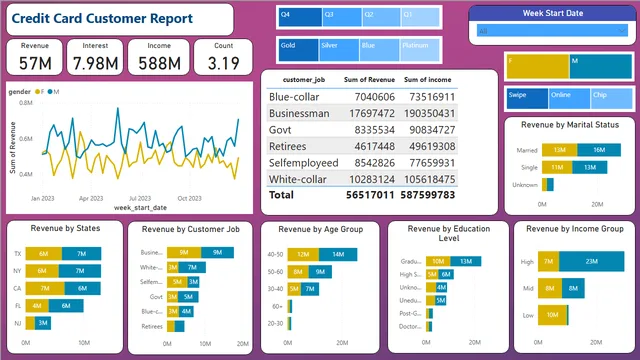Click the Single 13M teal bar
Image resolution: width=640 pixels, height=360 pixels.
(590, 167)
